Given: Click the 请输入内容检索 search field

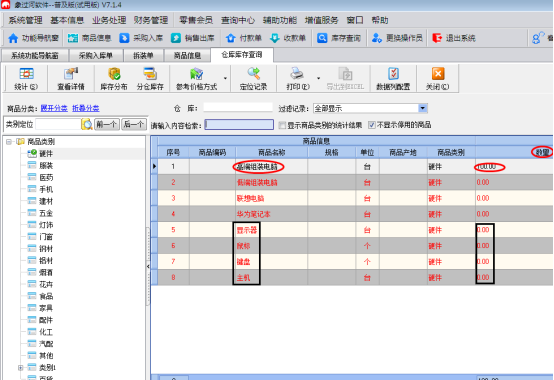Looking at the screenshot, I should pos(239,125).
